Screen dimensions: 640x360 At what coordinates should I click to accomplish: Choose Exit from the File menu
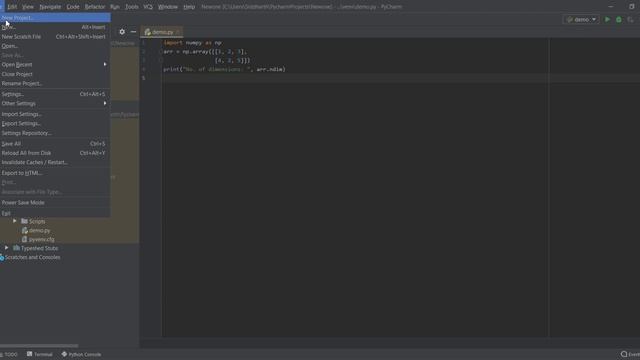[55, 213]
